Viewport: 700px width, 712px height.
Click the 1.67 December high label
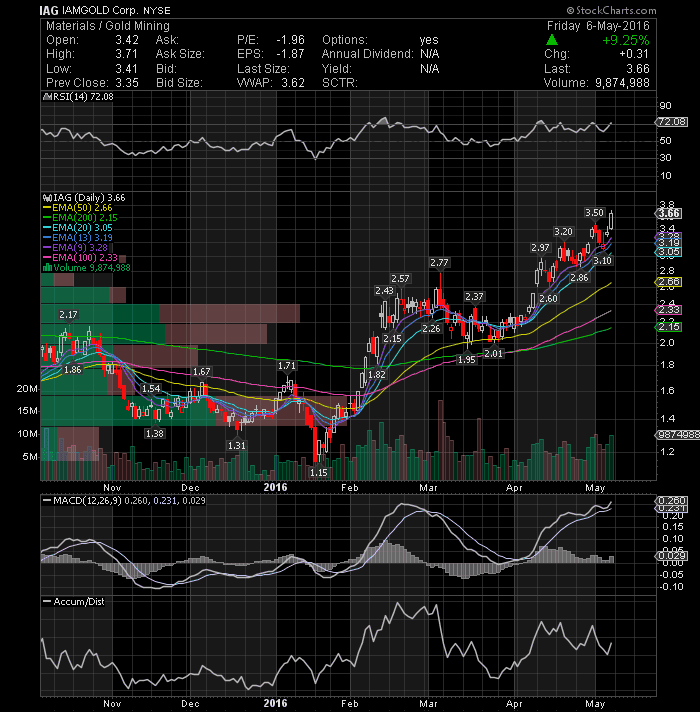[202, 371]
